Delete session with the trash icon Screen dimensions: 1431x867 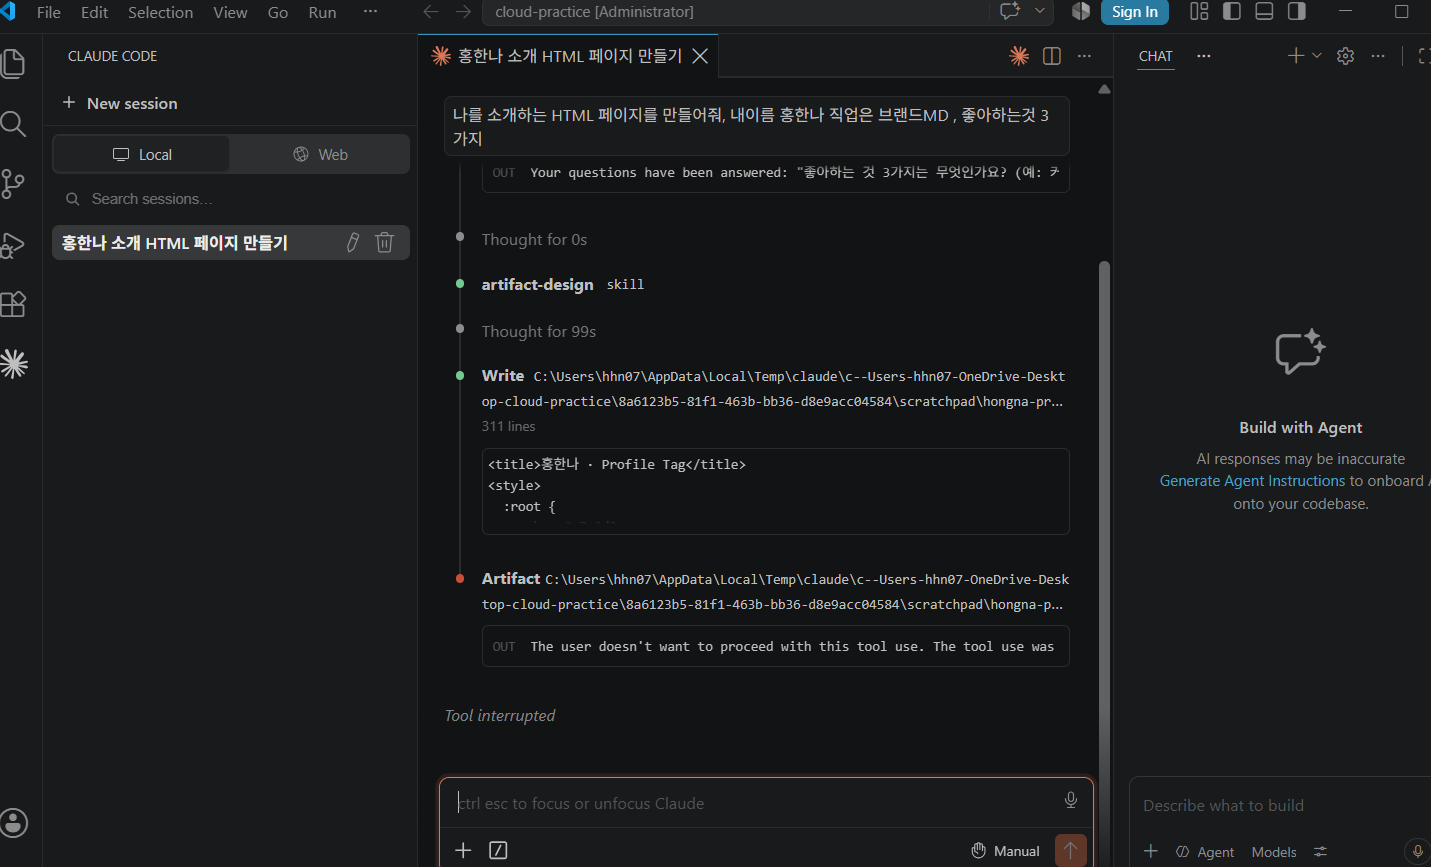pyautogui.click(x=384, y=242)
